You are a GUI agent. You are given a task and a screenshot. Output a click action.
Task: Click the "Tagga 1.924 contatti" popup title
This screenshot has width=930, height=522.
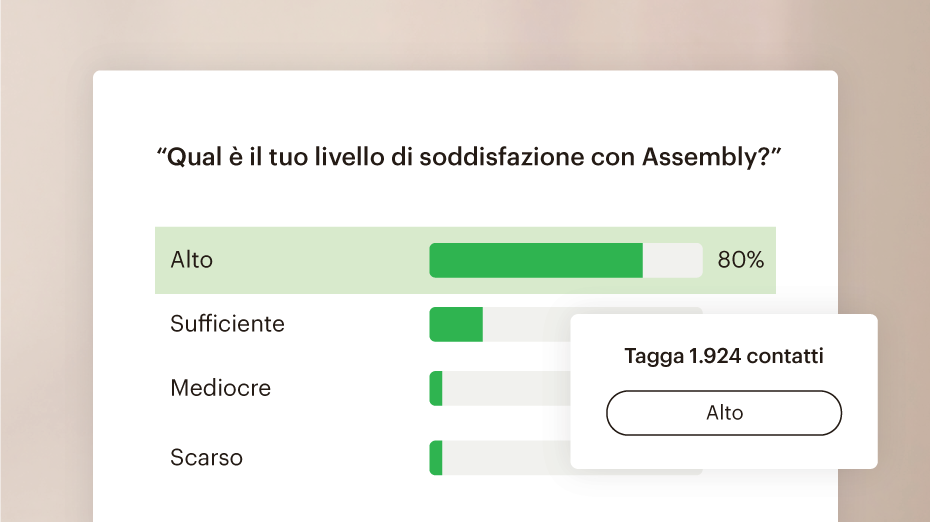[724, 356]
